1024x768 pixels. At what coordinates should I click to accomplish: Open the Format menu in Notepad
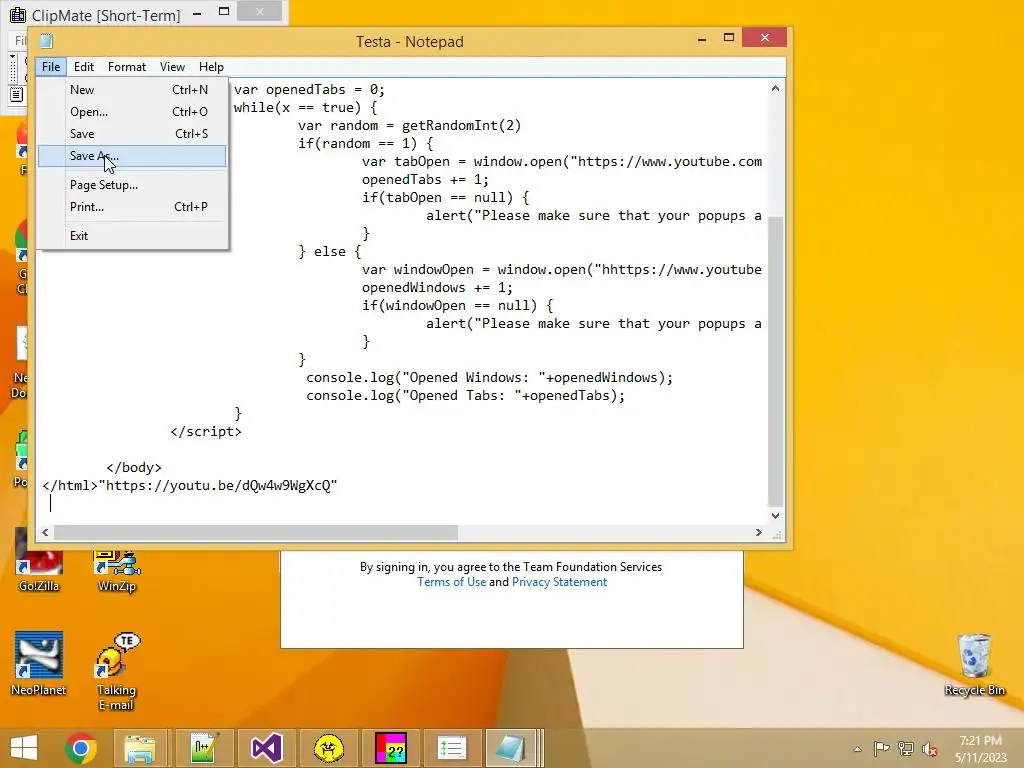(127, 67)
